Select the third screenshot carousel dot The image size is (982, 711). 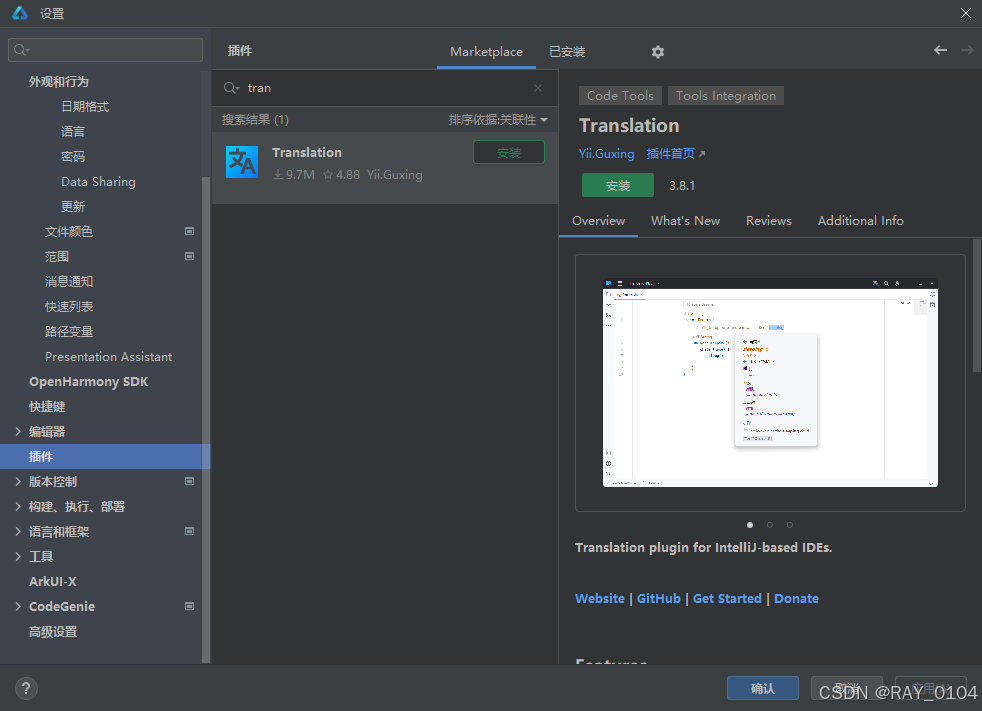point(790,525)
